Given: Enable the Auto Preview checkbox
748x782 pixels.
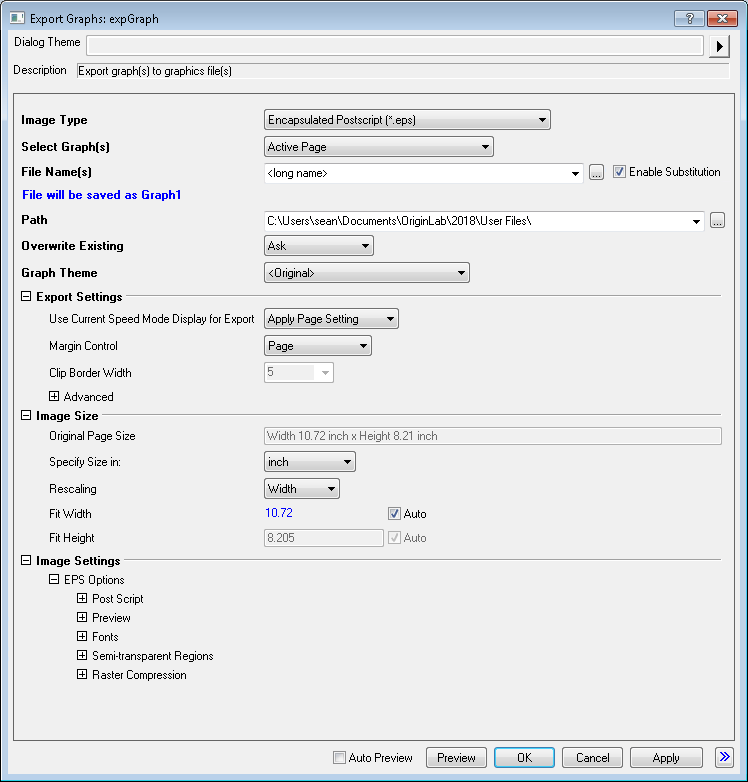Looking at the screenshot, I should tap(340, 758).
